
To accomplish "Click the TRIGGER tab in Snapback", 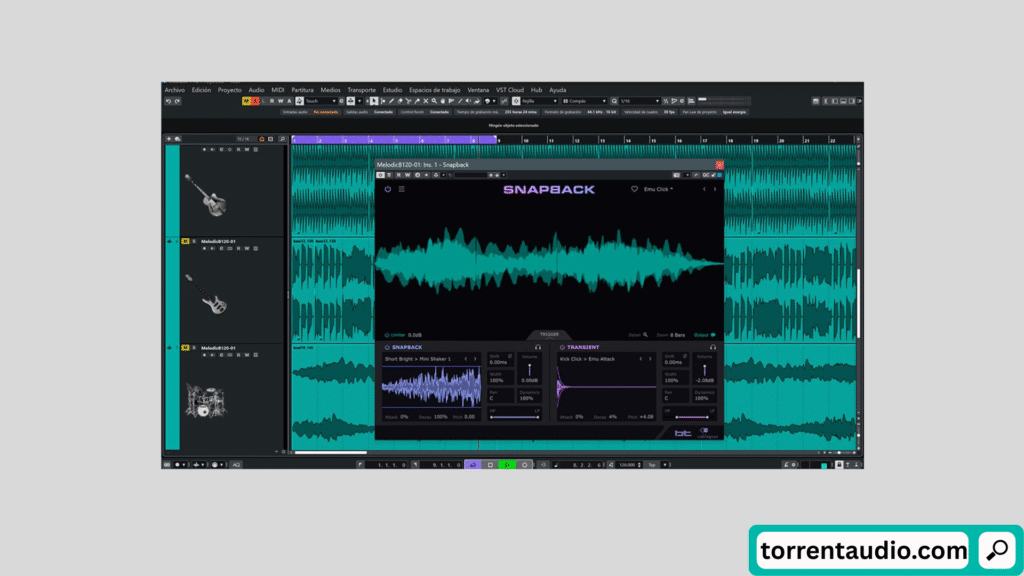I will pos(549,334).
